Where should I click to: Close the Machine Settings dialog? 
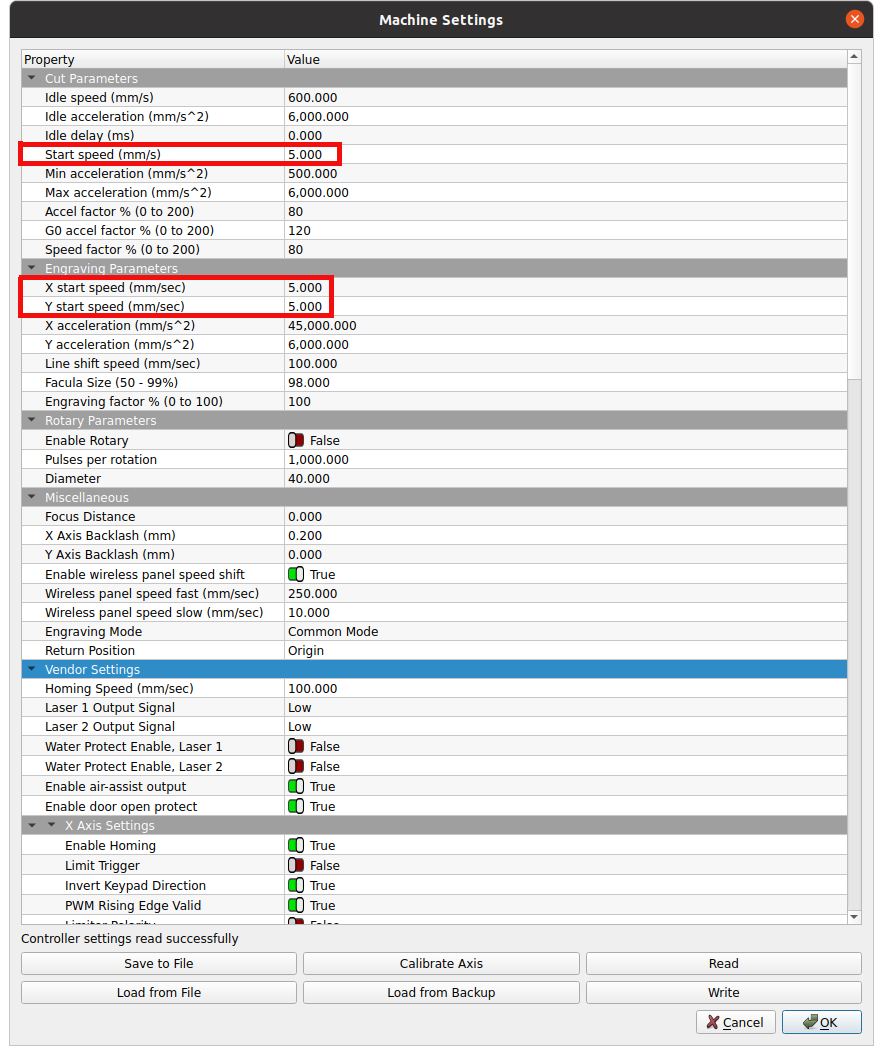pyautogui.click(x=854, y=19)
